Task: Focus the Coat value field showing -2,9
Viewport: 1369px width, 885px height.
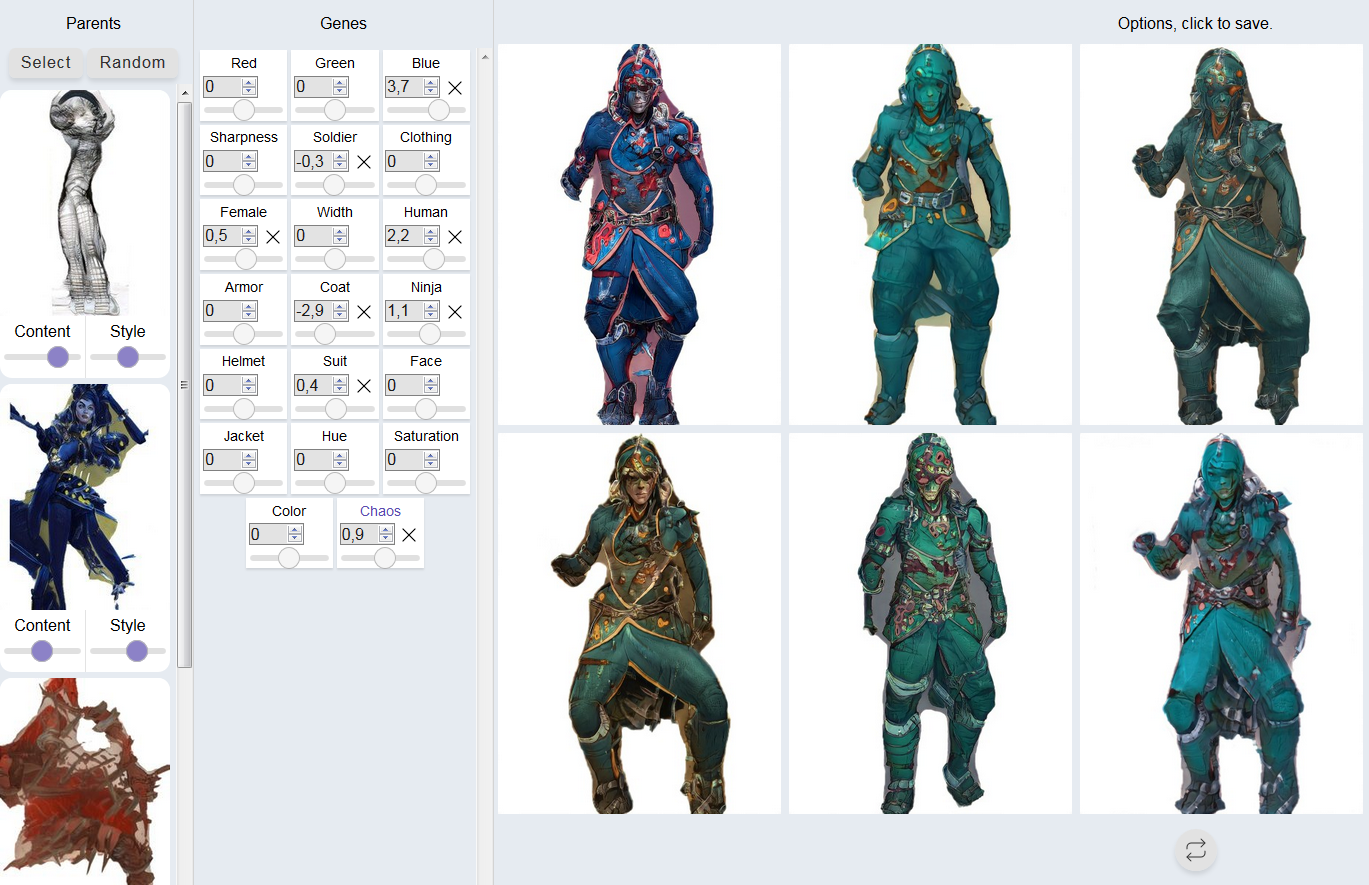Action: [321, 312]
